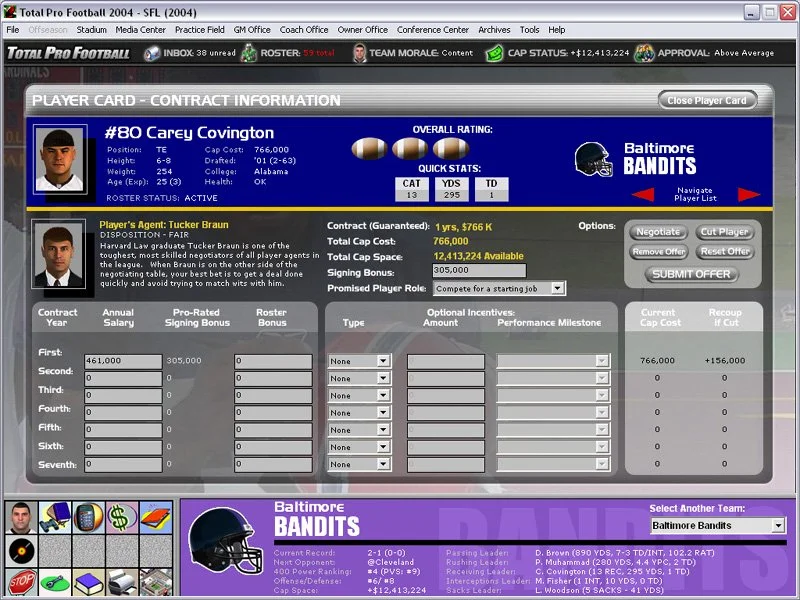Select the wrench tool icon

(x=53, y=583)
